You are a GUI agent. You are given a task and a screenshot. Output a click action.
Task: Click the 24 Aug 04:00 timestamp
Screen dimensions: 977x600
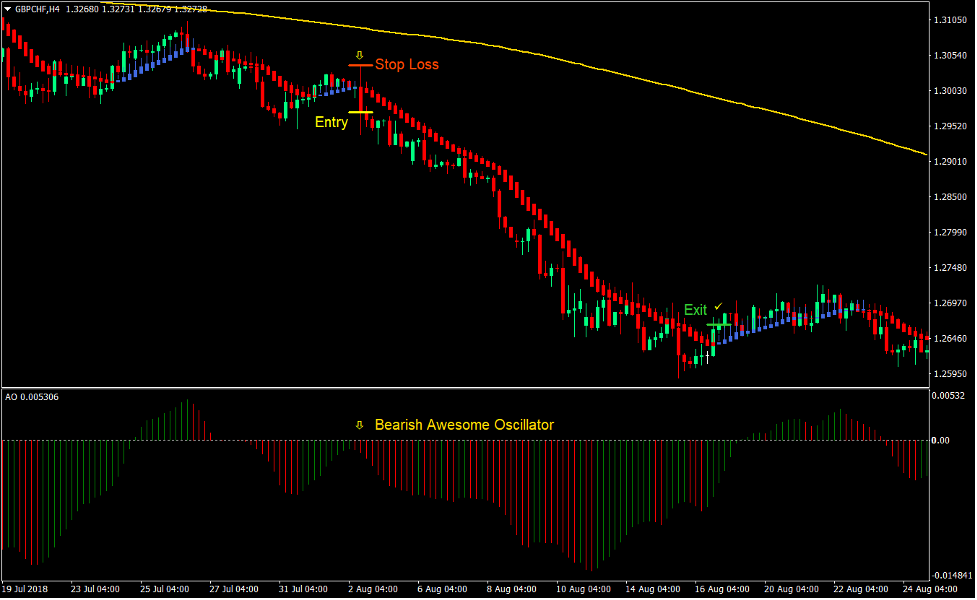point(931,589)
